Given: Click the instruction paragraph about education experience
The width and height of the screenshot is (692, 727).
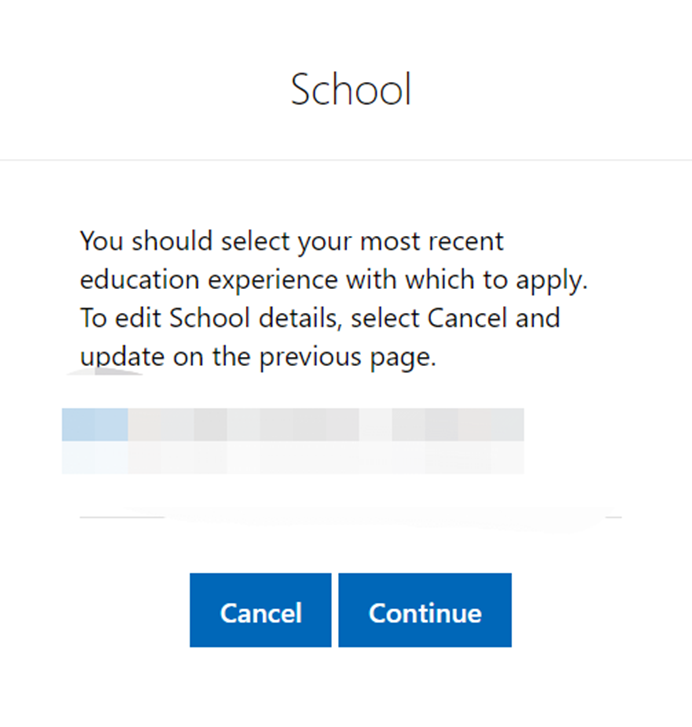Looking at the screenshot, I should tap(333, 299).
